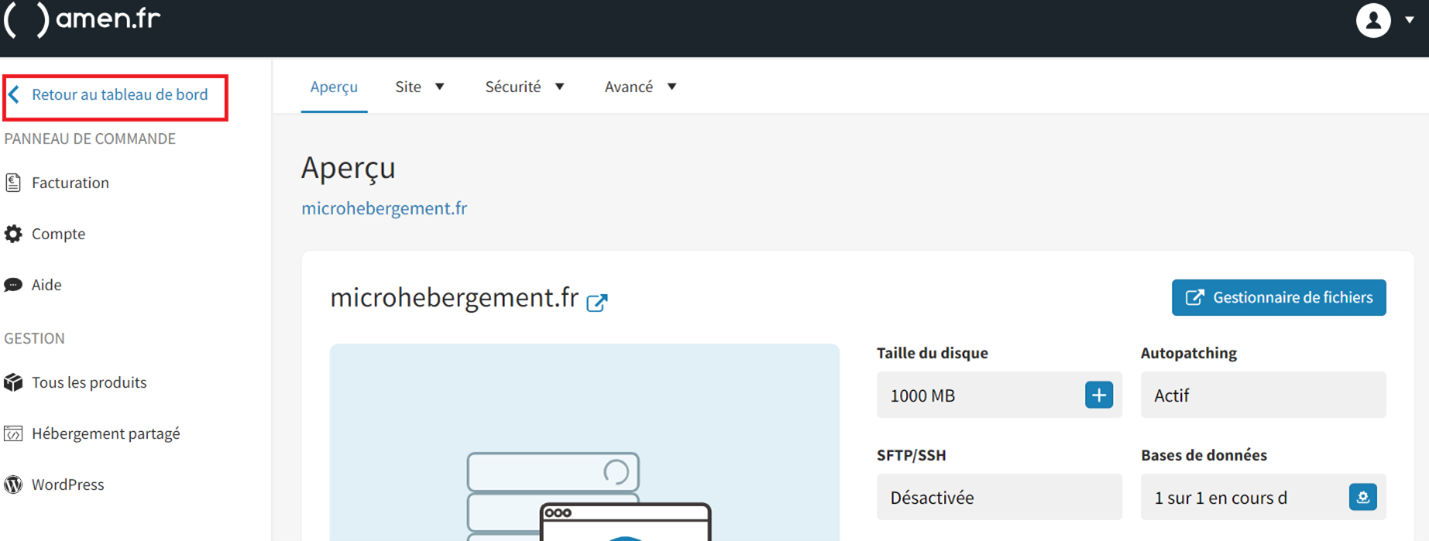Viewport: 1429px width, 541px height.
Task: Click the Facturation invoice icon
Action: coord(13,183)
